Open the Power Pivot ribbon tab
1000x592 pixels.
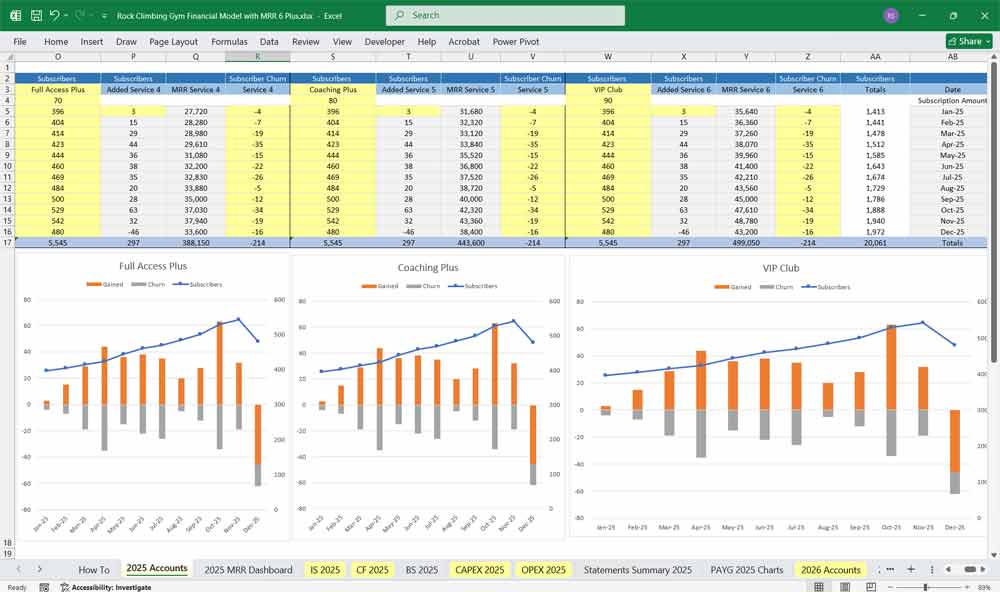(x=515, y=42)
